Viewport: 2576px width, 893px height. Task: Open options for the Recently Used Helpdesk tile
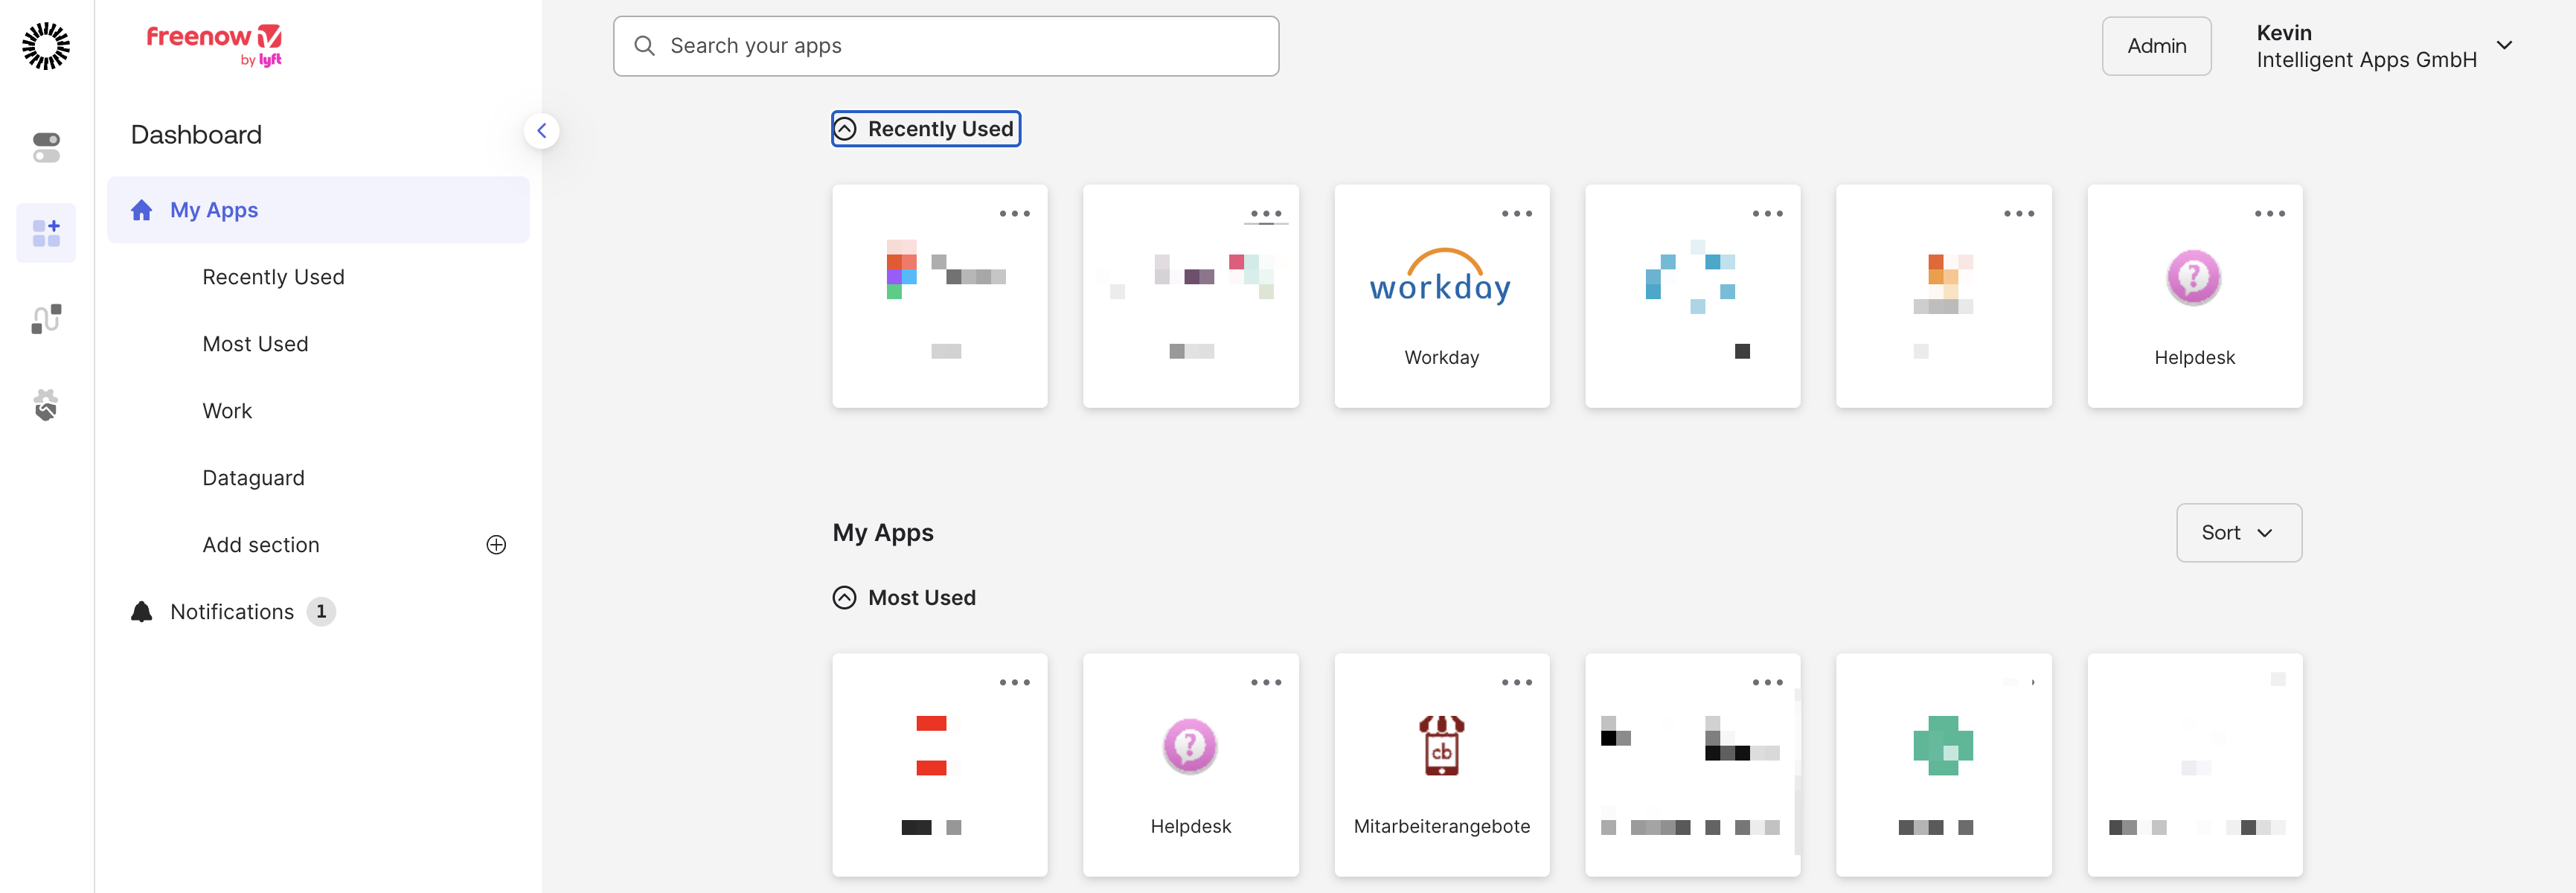[2270, 214]
